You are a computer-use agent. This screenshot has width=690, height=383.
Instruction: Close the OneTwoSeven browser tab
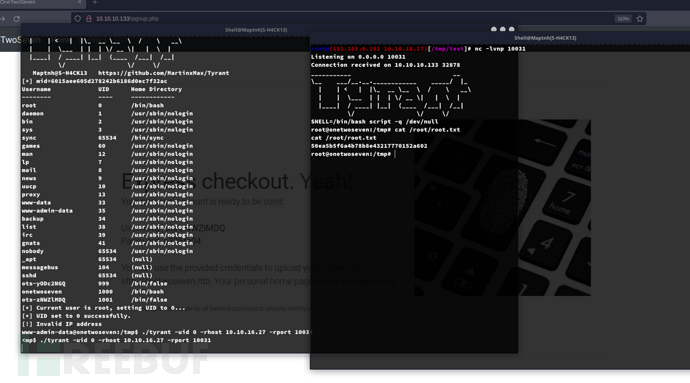click(79, 2)
